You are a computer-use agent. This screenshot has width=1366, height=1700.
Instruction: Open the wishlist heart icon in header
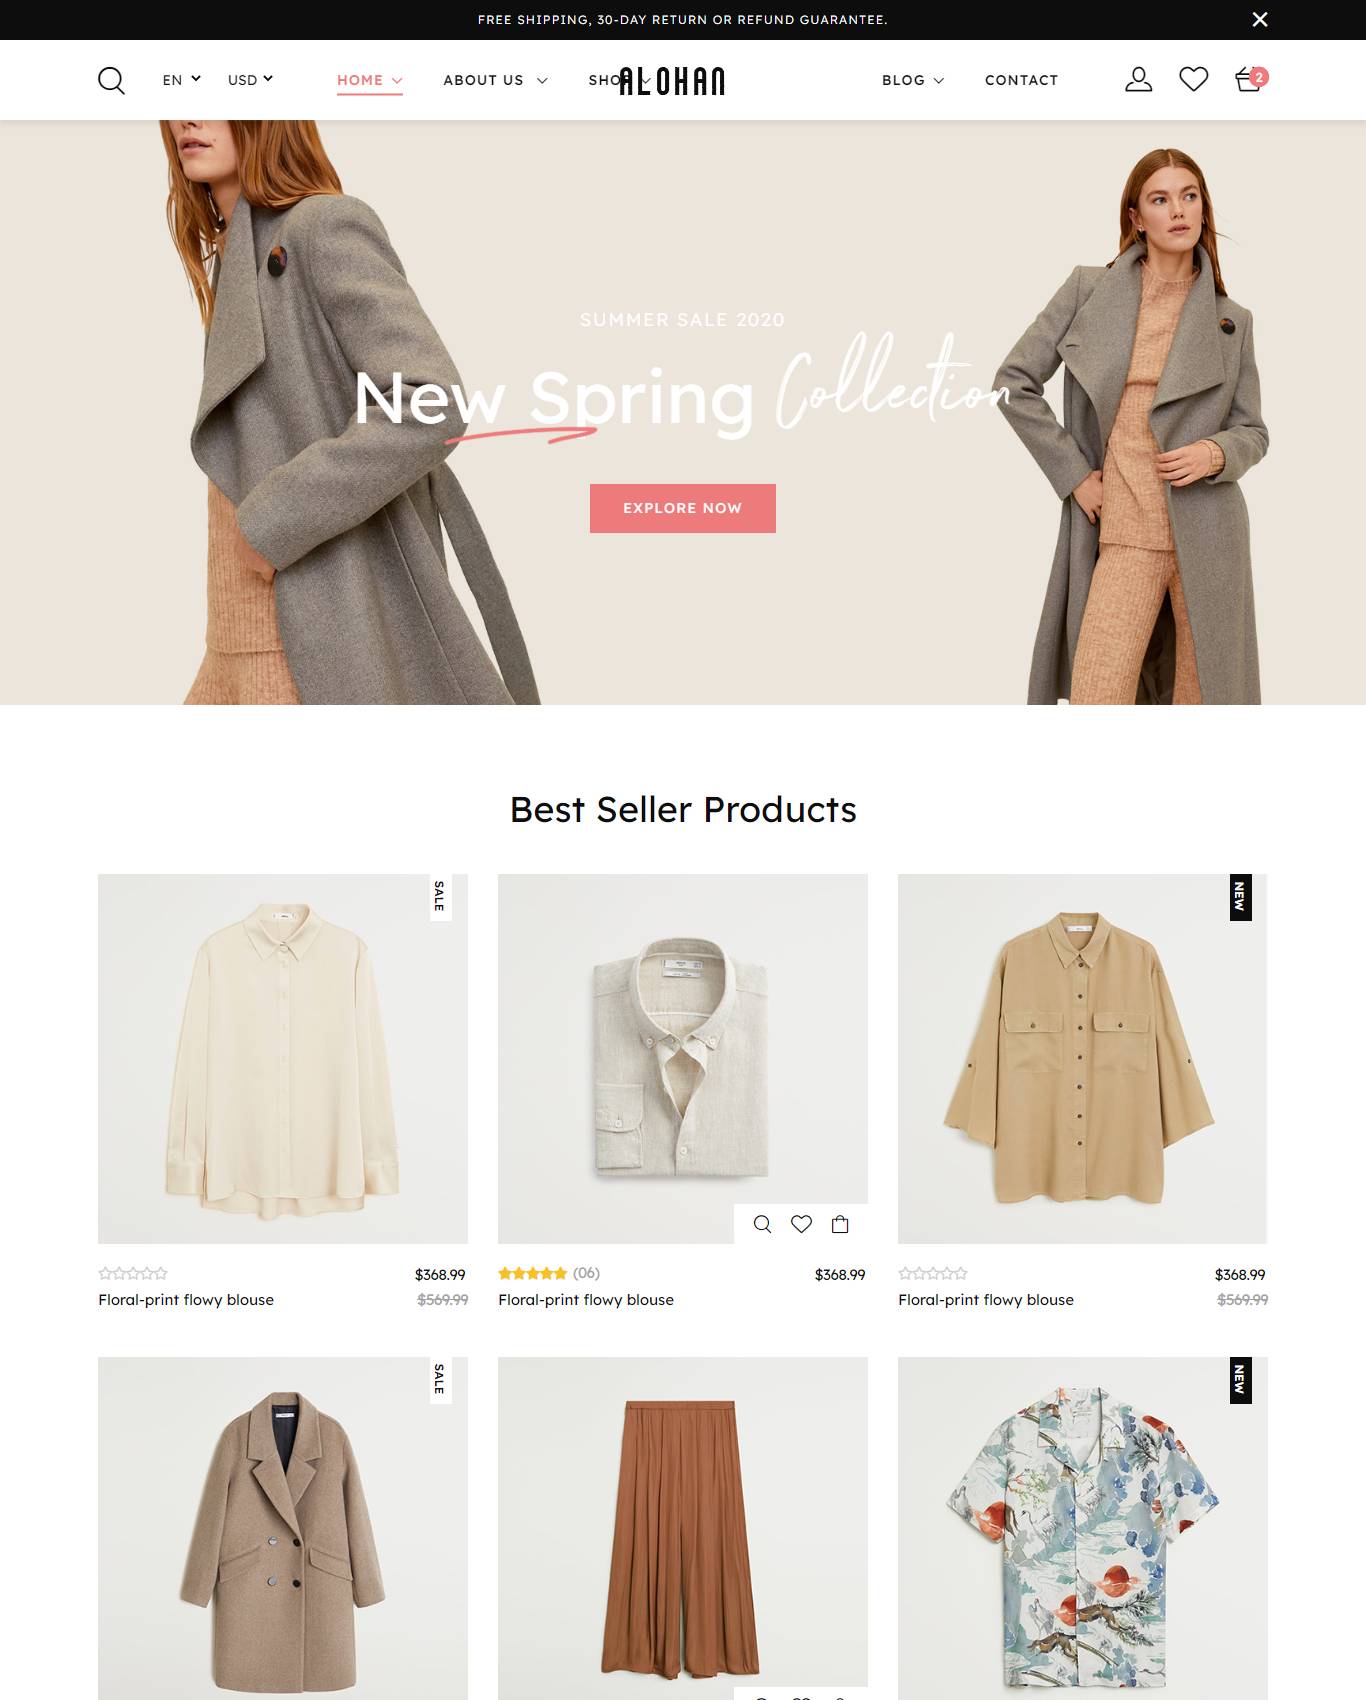[1193, 79]
